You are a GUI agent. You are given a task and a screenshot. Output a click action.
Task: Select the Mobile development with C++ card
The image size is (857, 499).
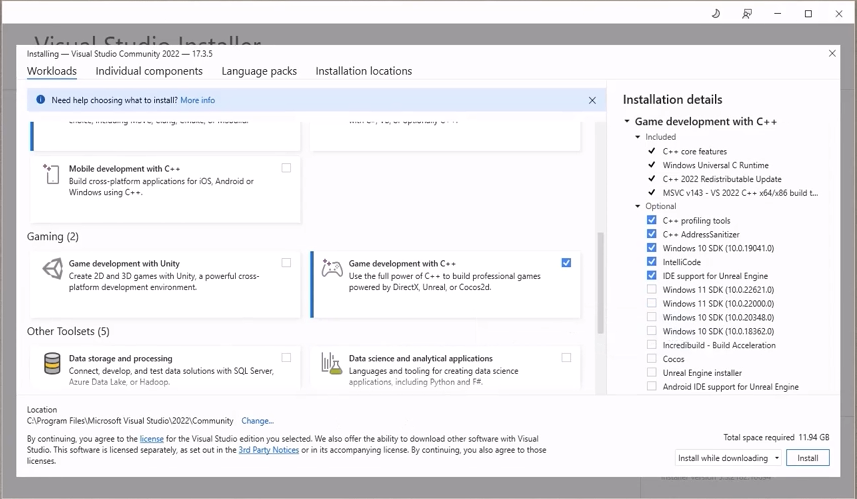pyautogui.click(x=165, y=189)
